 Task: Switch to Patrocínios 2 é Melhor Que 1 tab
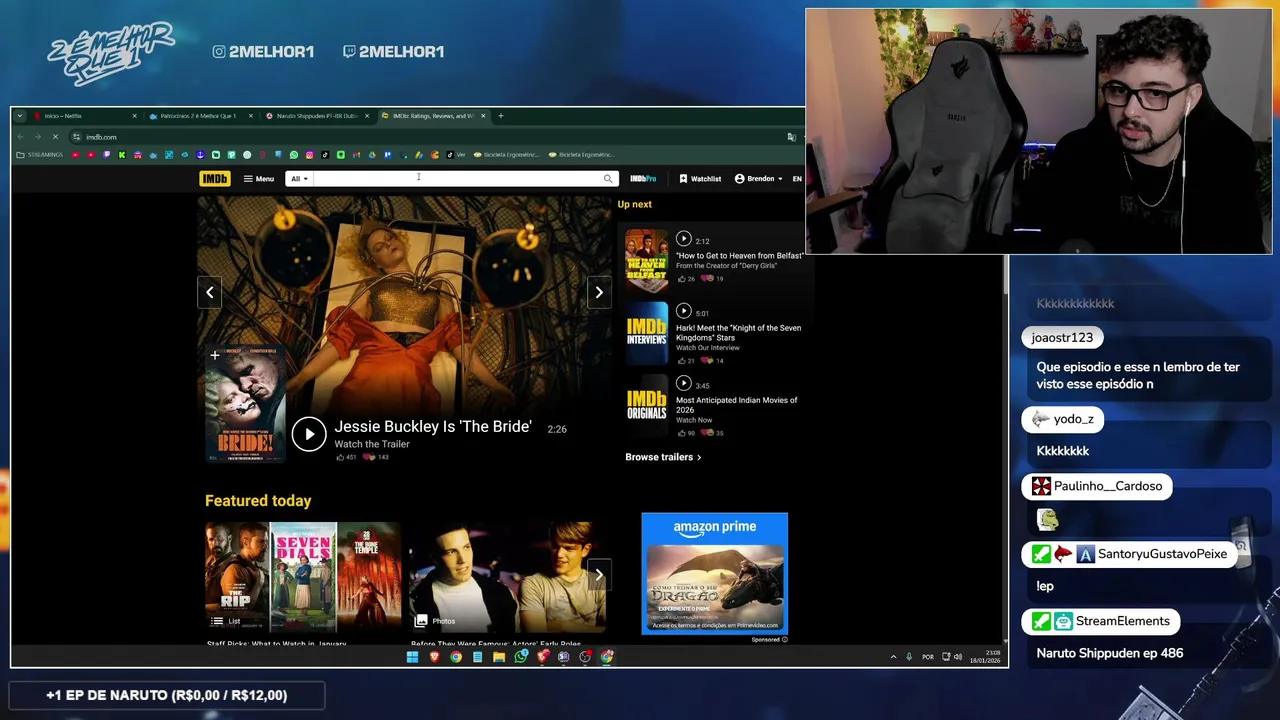(x=200, y=116)
